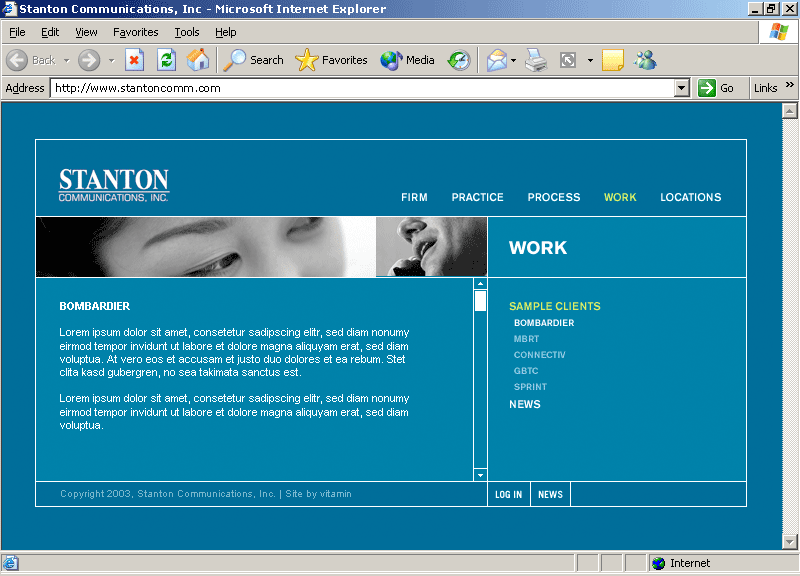
Task: Open the Tools menu
Action: [x=187, y=32]
